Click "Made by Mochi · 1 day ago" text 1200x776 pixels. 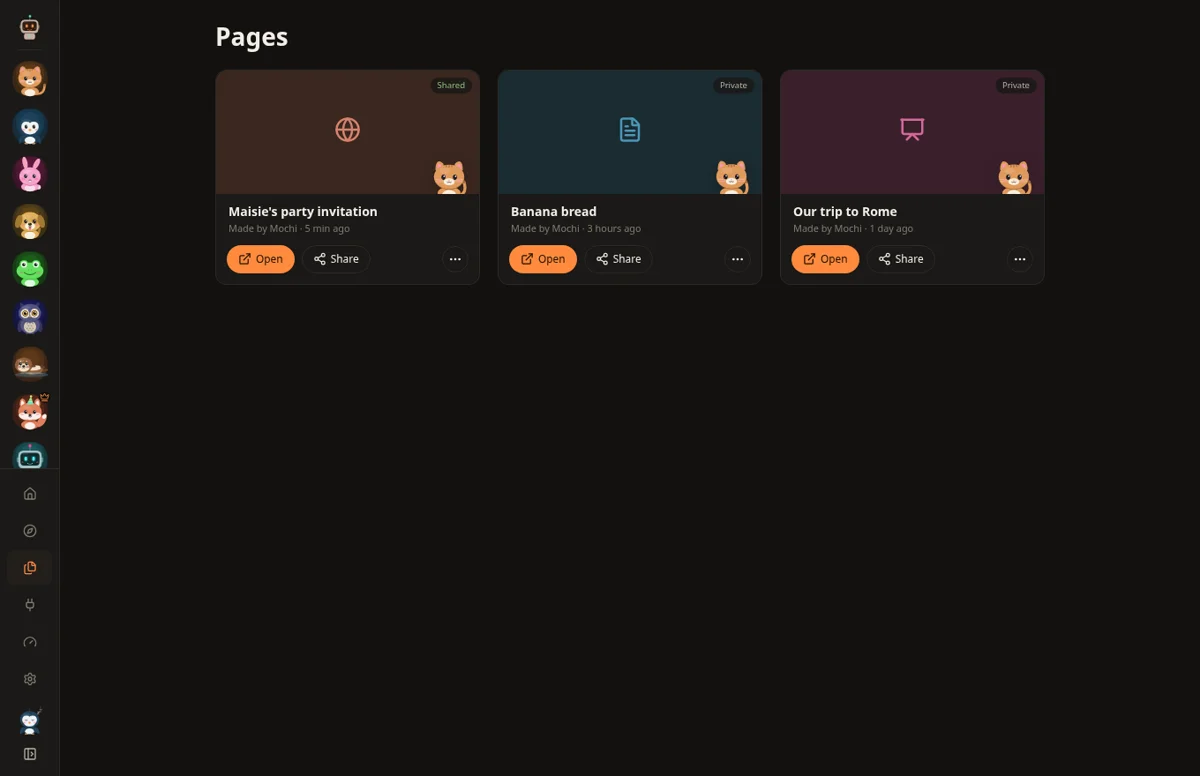tap(853, 229)
